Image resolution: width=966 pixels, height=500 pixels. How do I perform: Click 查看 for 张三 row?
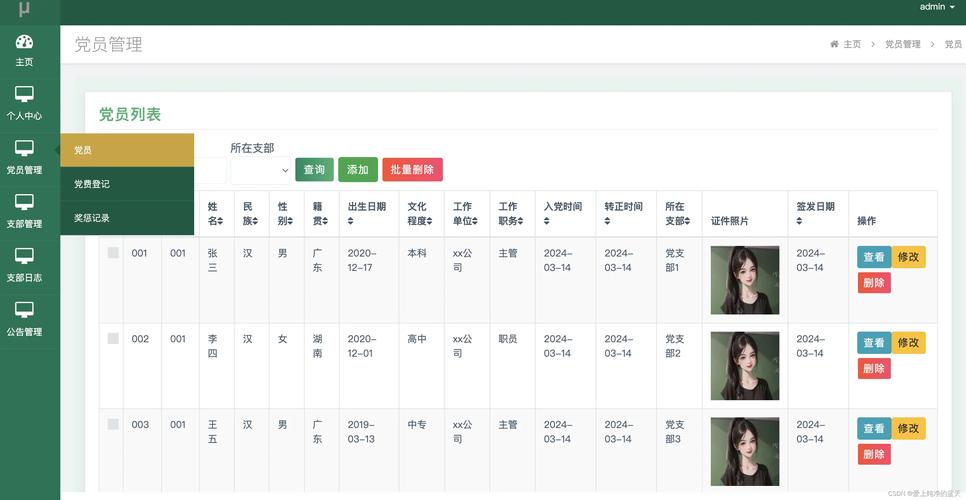[x=874, y=257]
